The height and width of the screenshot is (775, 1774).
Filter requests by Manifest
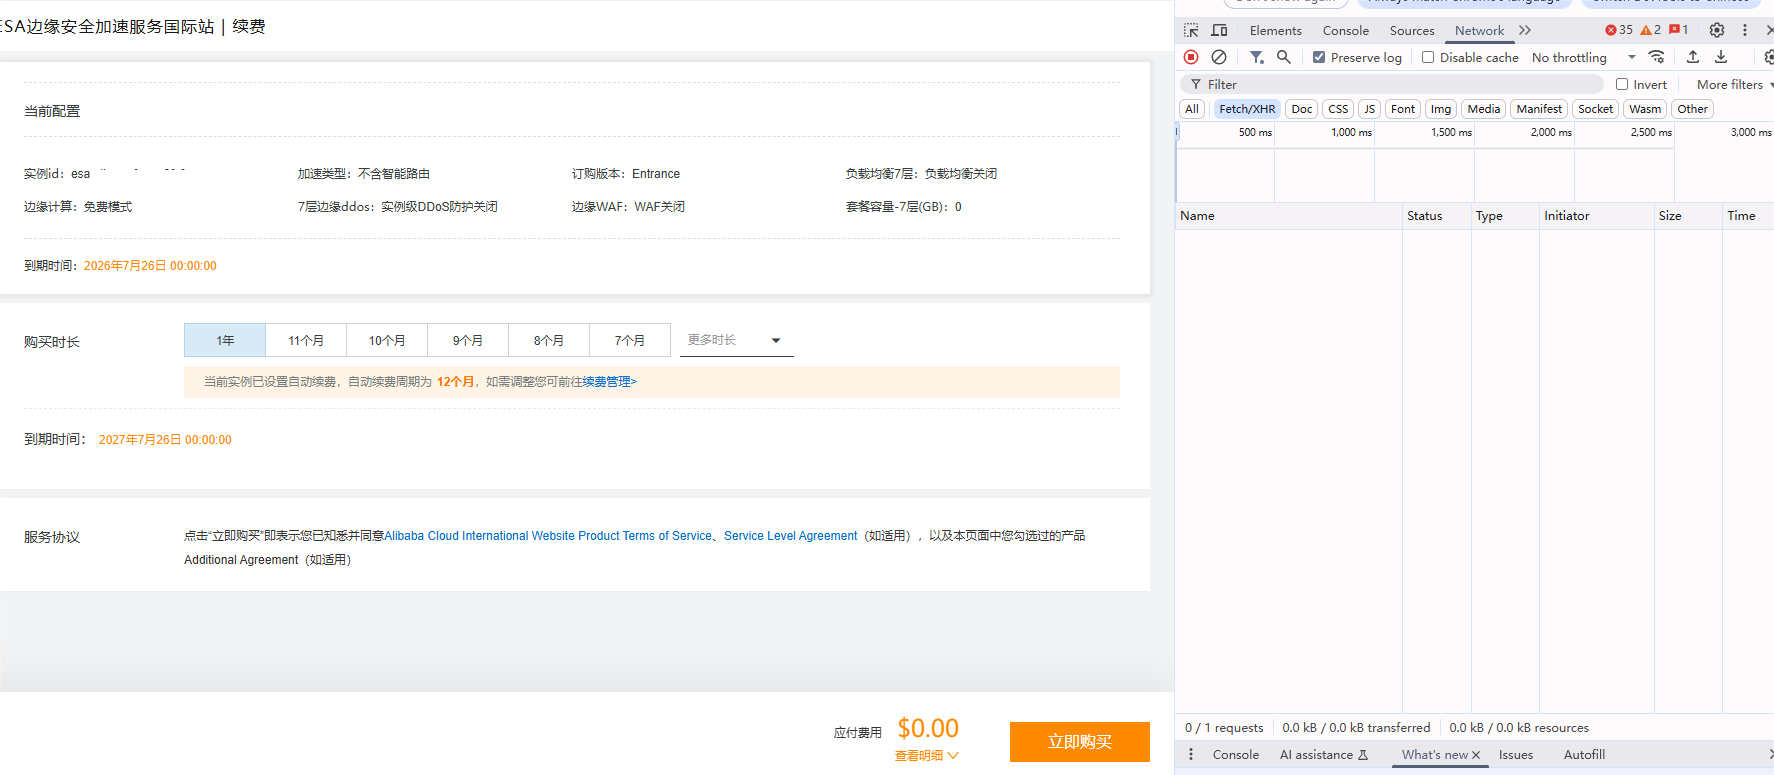(x=1539, y=109)
